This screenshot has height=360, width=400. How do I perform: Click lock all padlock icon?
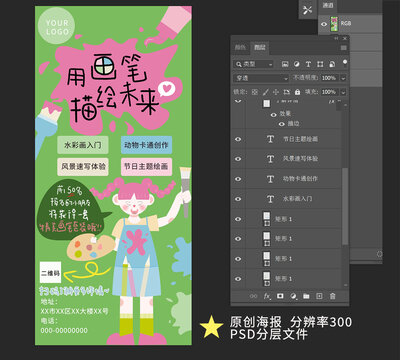[x=297, y=92]
